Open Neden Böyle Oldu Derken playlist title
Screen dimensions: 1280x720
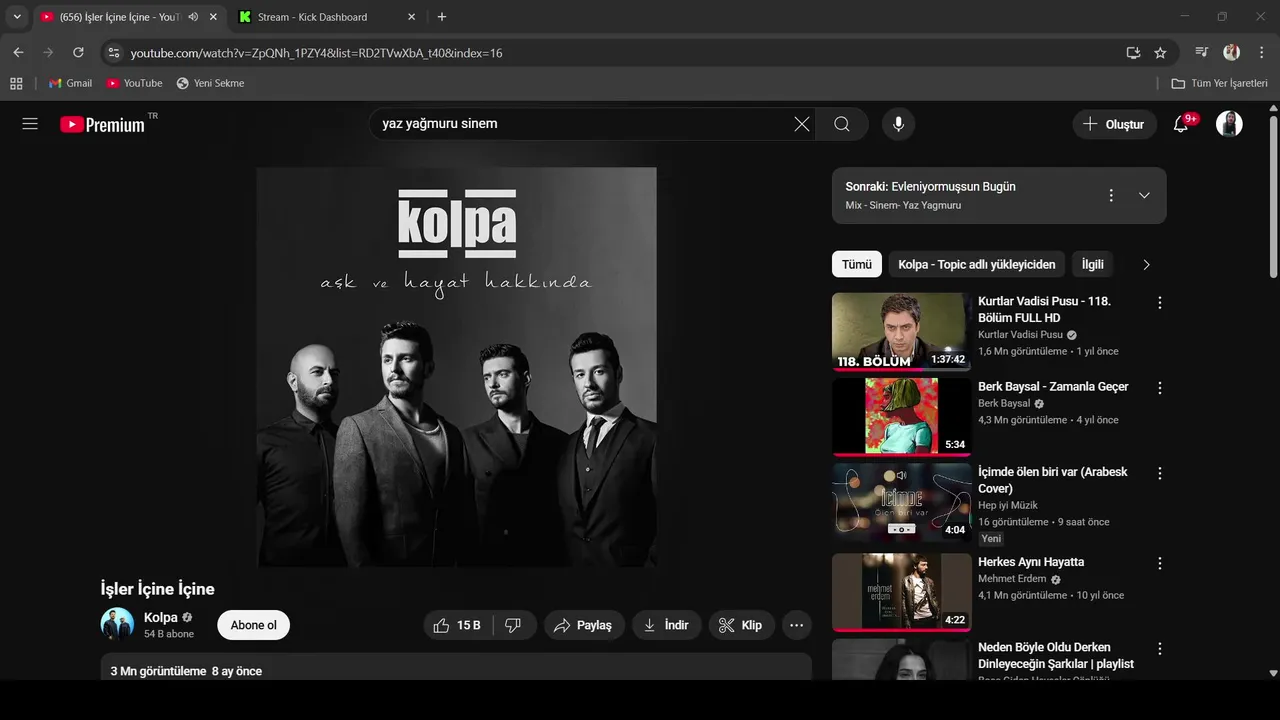pos(1056,655)
